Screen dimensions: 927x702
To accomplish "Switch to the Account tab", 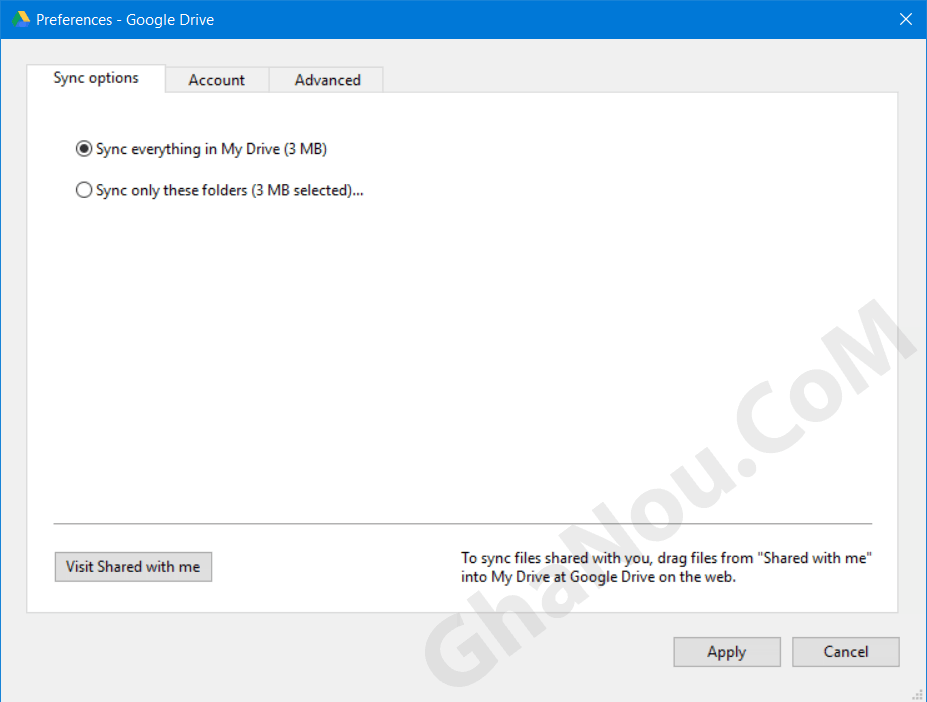I will click(216, 80).
